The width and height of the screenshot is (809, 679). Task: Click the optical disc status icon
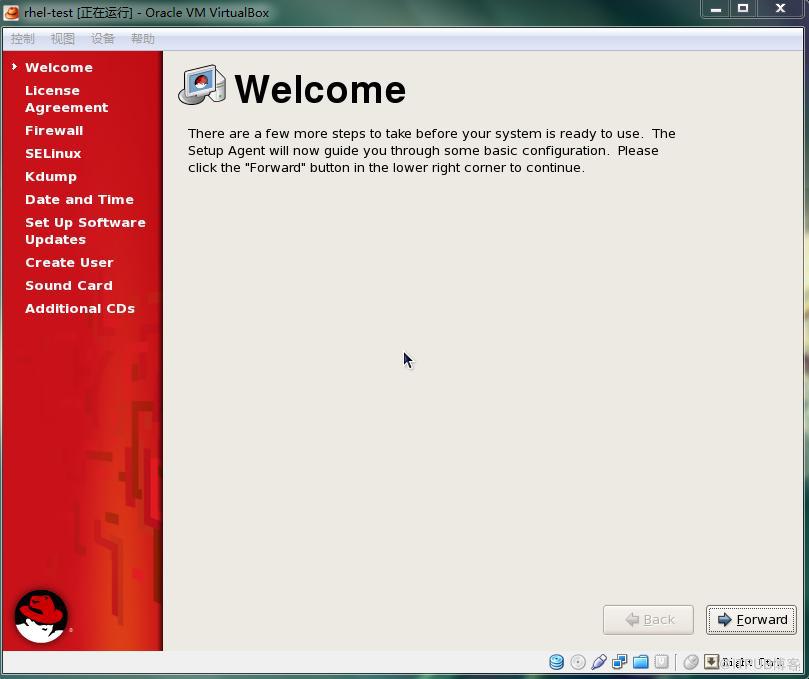(578, 662)
